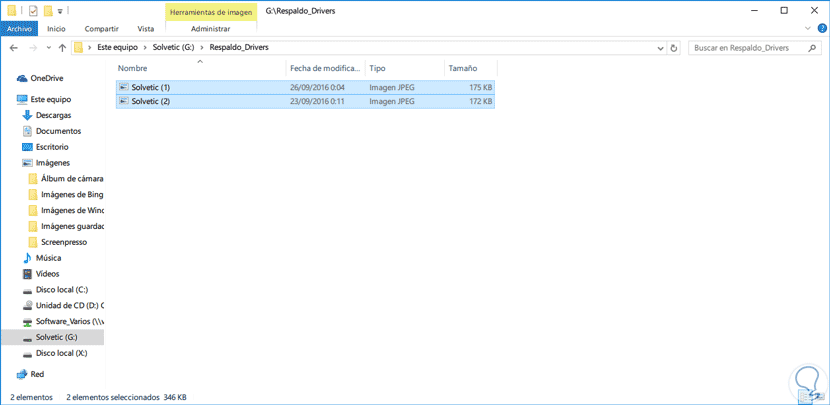830x405 pixels.
Task: Click the Disco local (C:) drive icon
Action: coord(28,290)
